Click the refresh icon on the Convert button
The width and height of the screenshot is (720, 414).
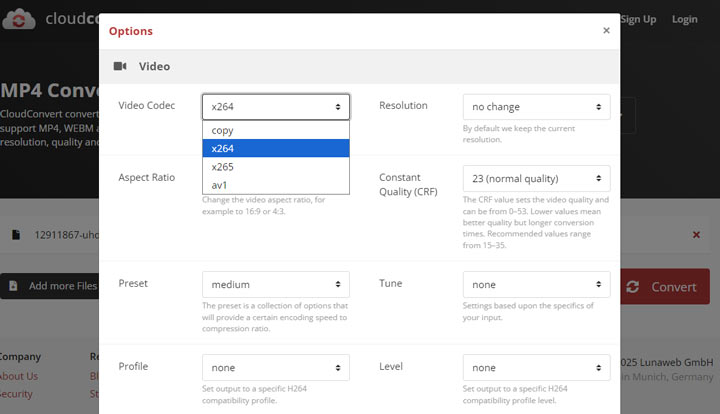632,287
